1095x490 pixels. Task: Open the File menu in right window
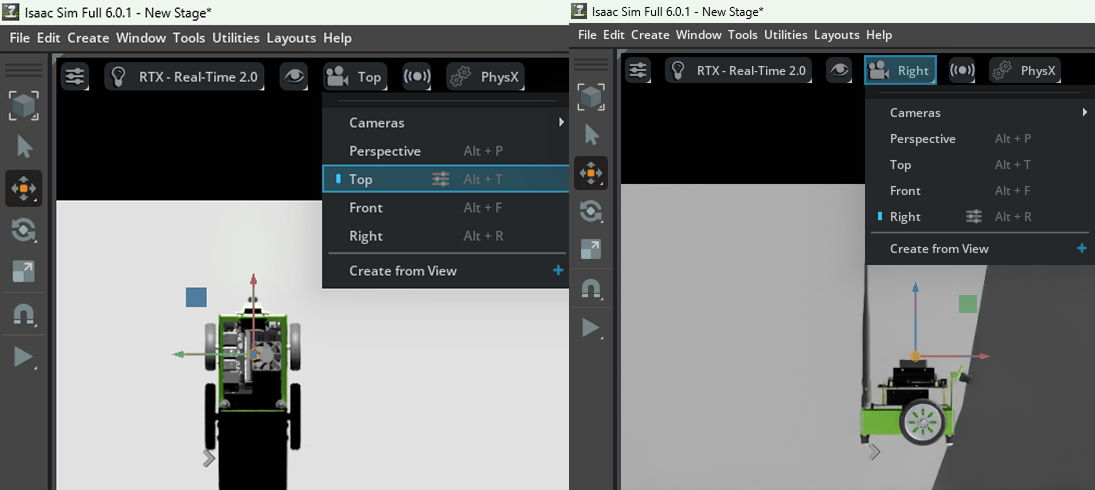(587, 35)
